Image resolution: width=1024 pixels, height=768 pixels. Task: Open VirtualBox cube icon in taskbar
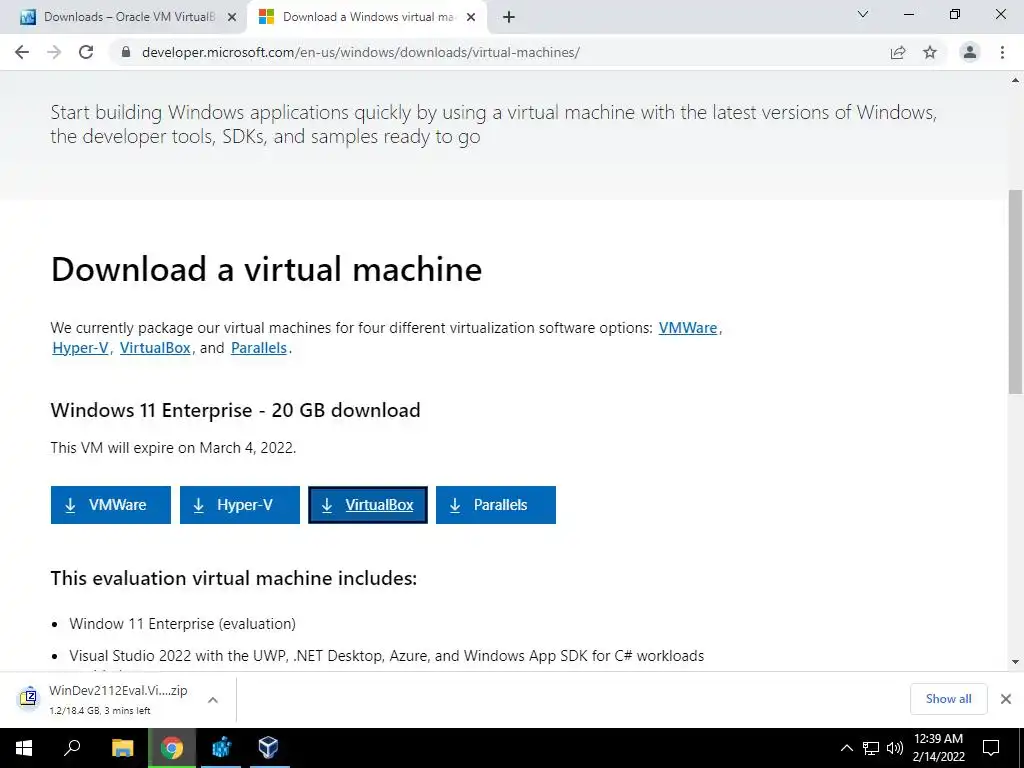tap(268, 748)
